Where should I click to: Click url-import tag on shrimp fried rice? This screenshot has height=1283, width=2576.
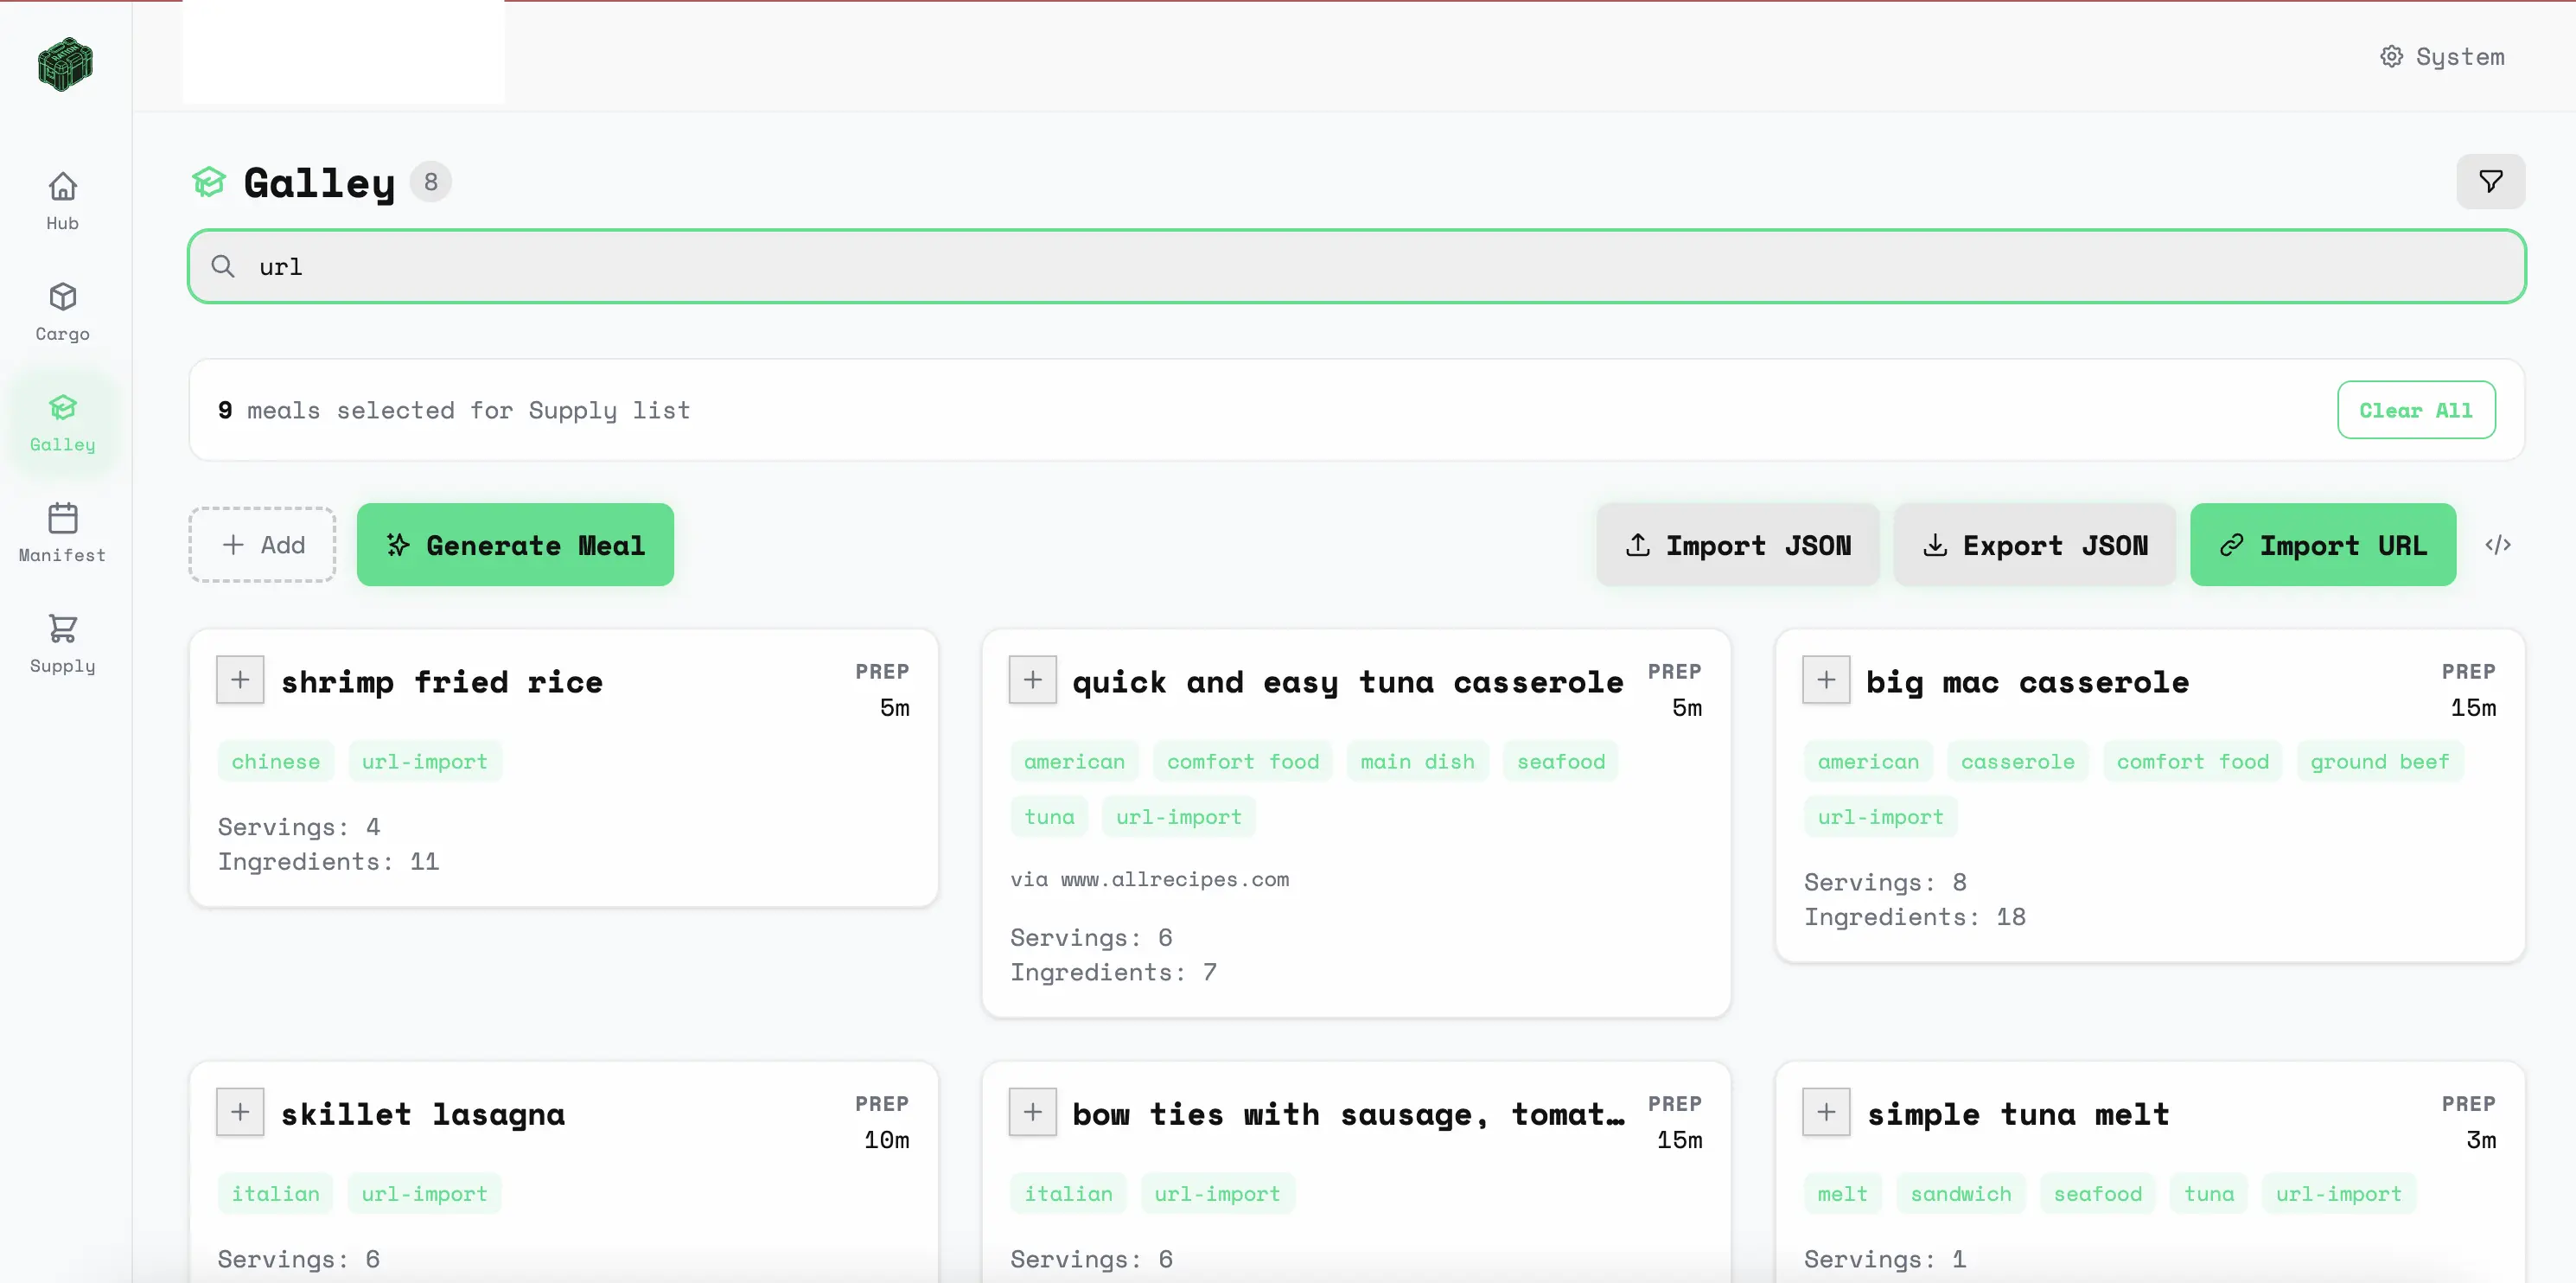(424, 761)
